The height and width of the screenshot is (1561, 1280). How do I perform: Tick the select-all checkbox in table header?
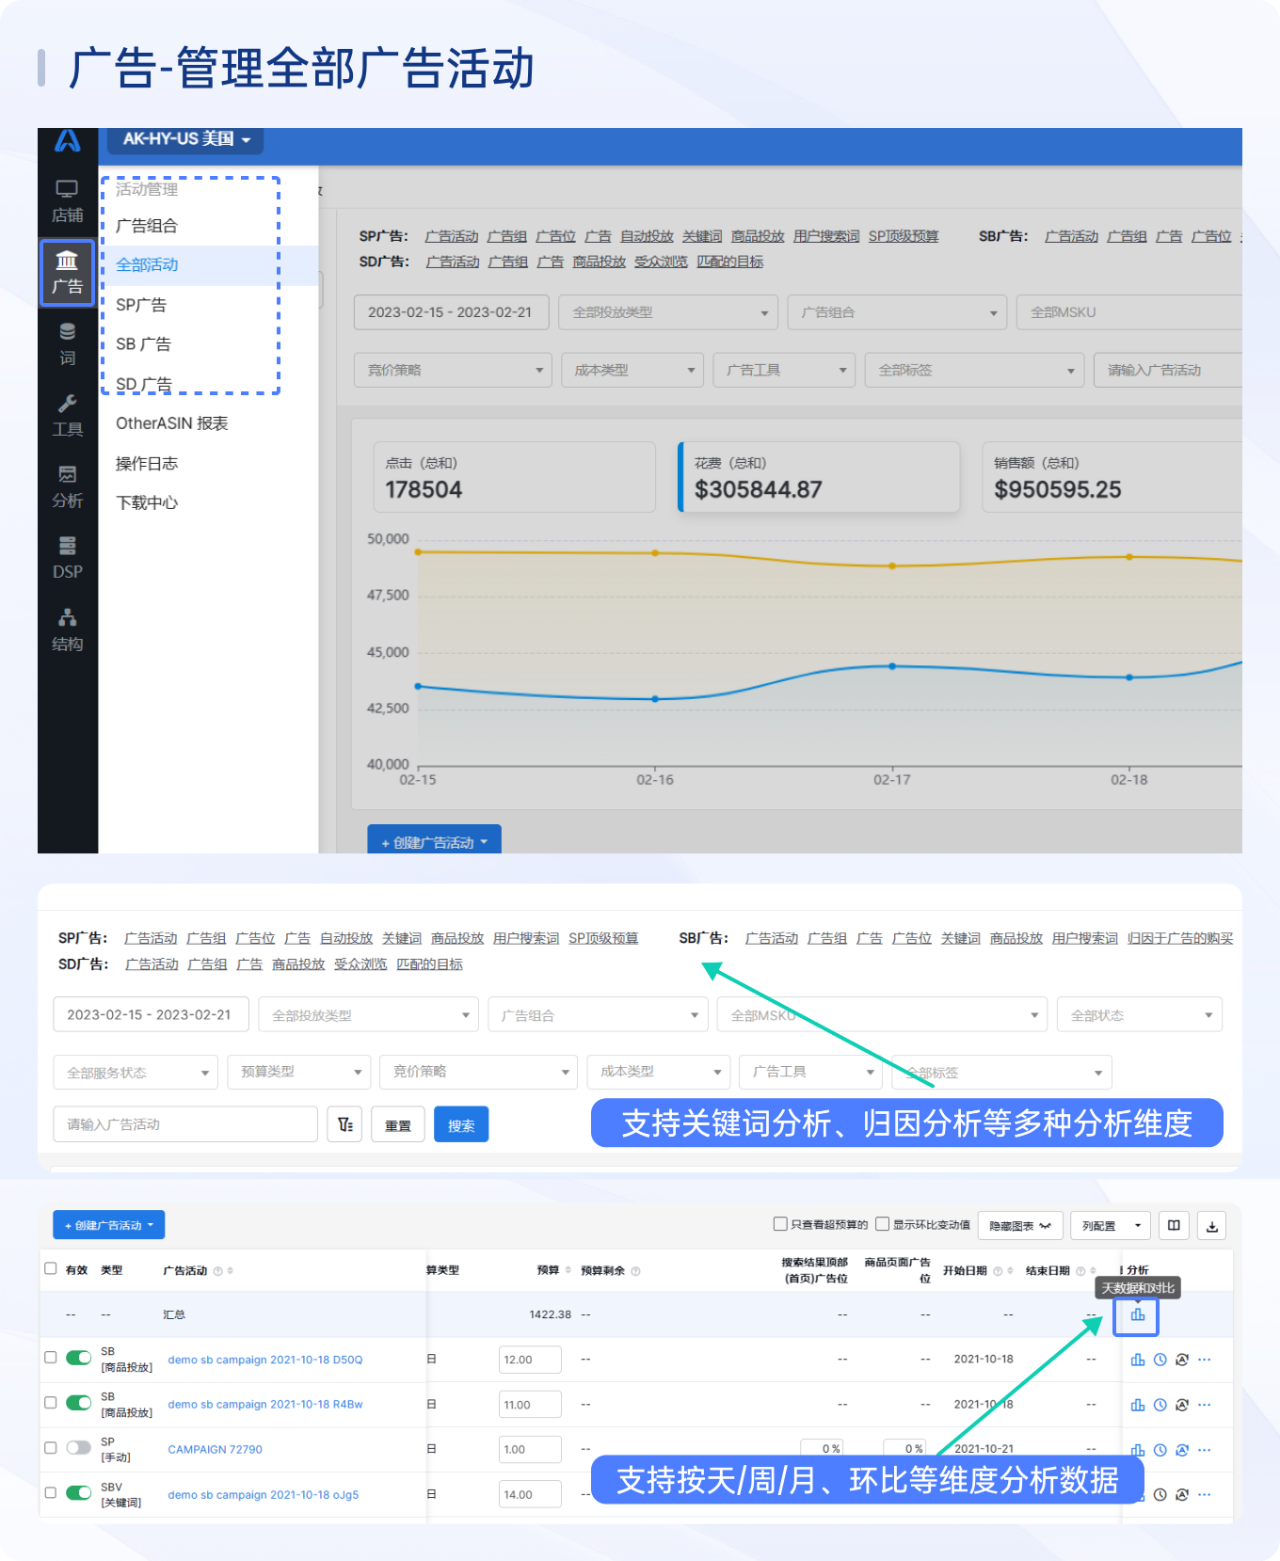50,1269
